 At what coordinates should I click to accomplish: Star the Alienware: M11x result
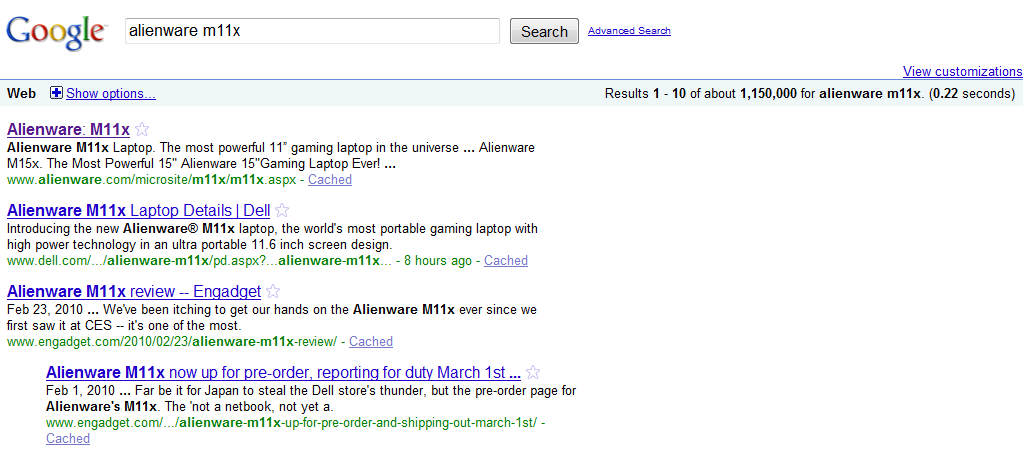point(142,129)
